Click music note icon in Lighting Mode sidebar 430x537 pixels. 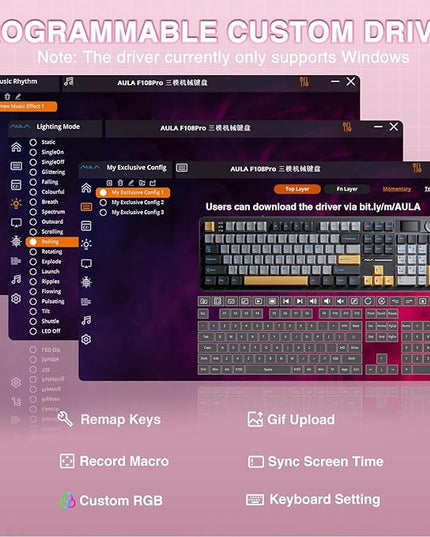pyautogui.click(x=16, y=279)
